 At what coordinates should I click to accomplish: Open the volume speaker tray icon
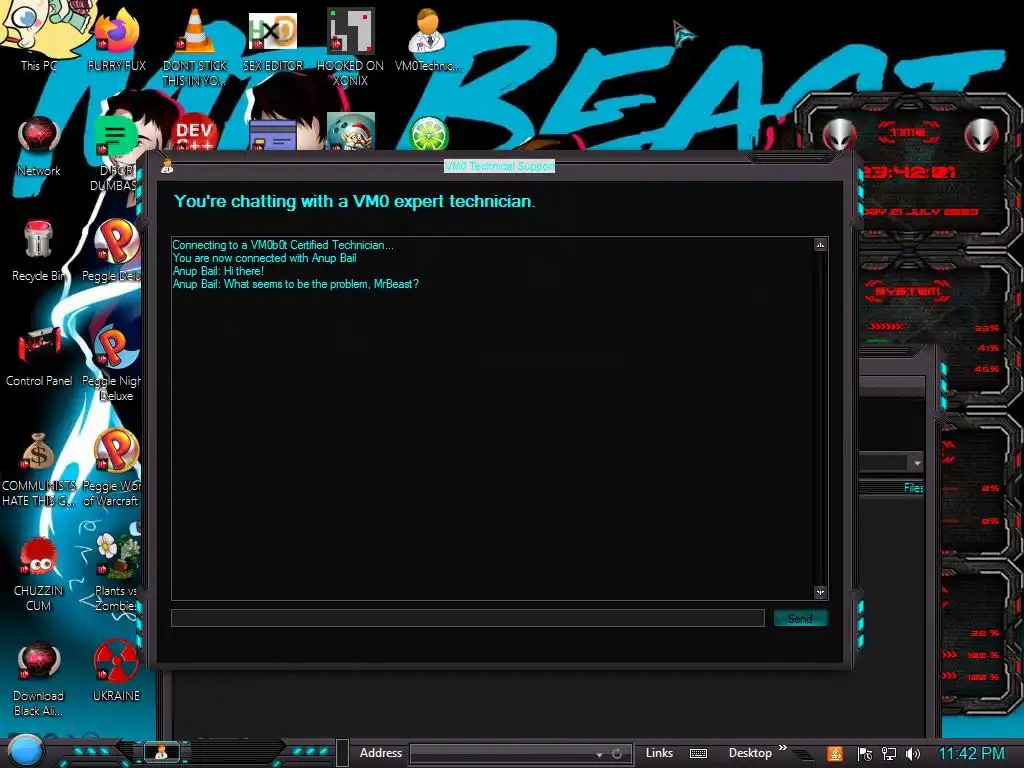tap(912, 754)
